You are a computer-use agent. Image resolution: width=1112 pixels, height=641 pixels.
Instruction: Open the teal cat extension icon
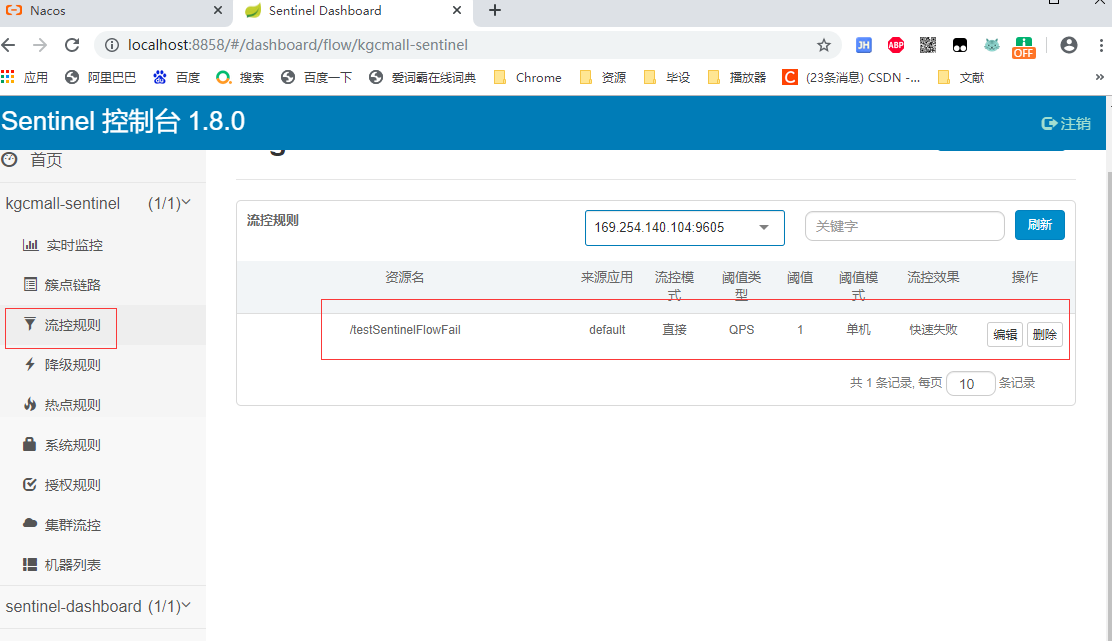[991, 45]
